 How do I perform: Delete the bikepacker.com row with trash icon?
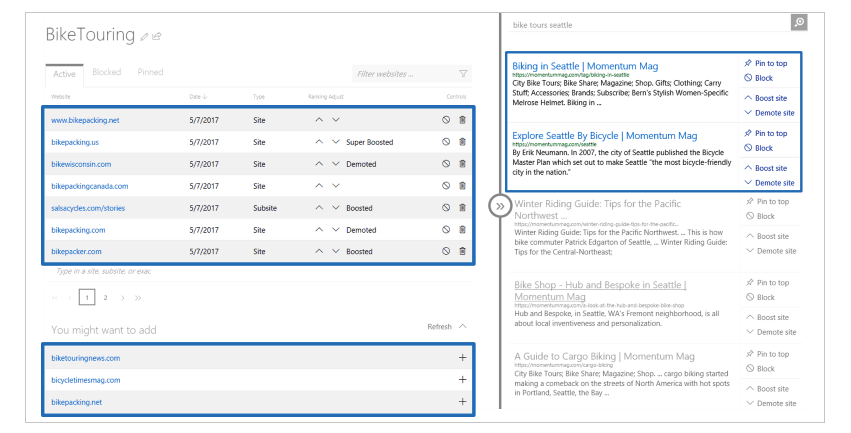(462, 252)
